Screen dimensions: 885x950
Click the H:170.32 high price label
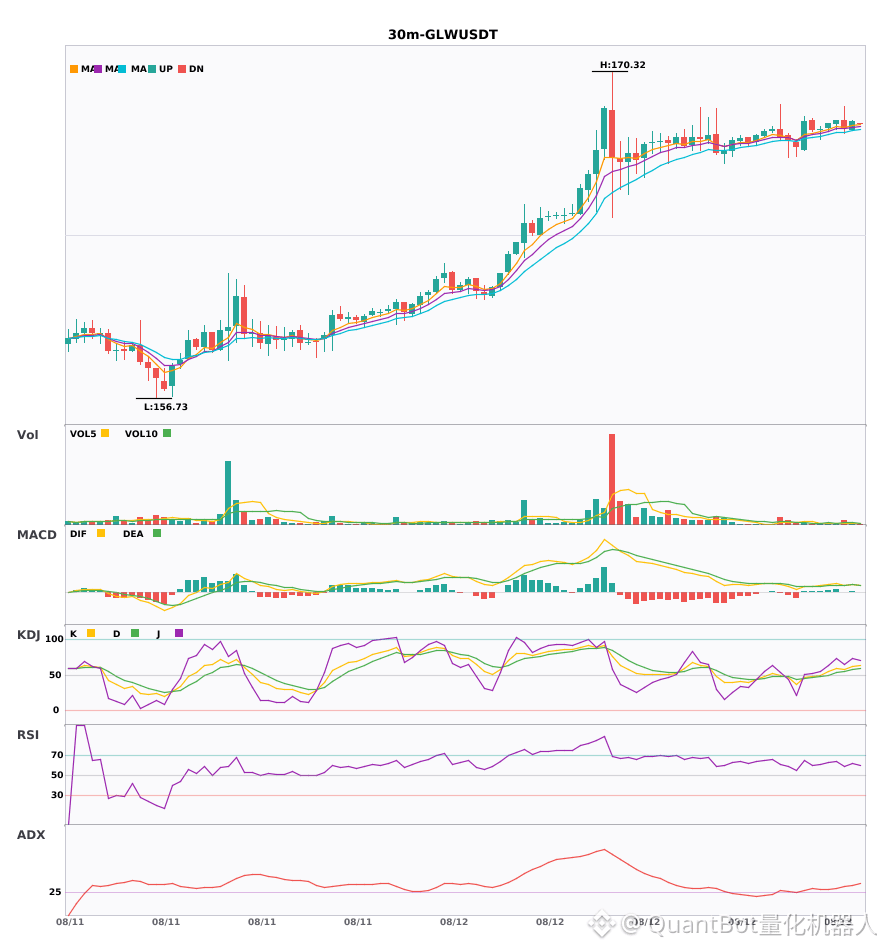pos(623,65)
